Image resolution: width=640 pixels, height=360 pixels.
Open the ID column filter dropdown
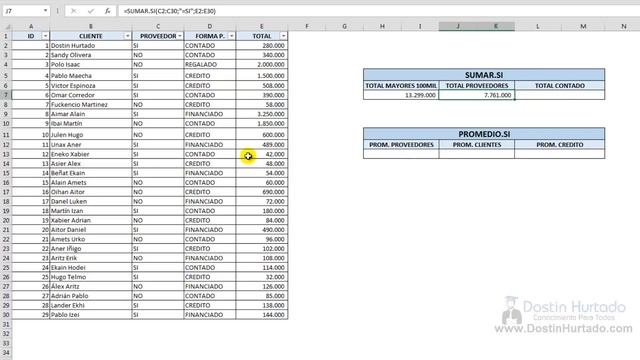pos(45,36)
